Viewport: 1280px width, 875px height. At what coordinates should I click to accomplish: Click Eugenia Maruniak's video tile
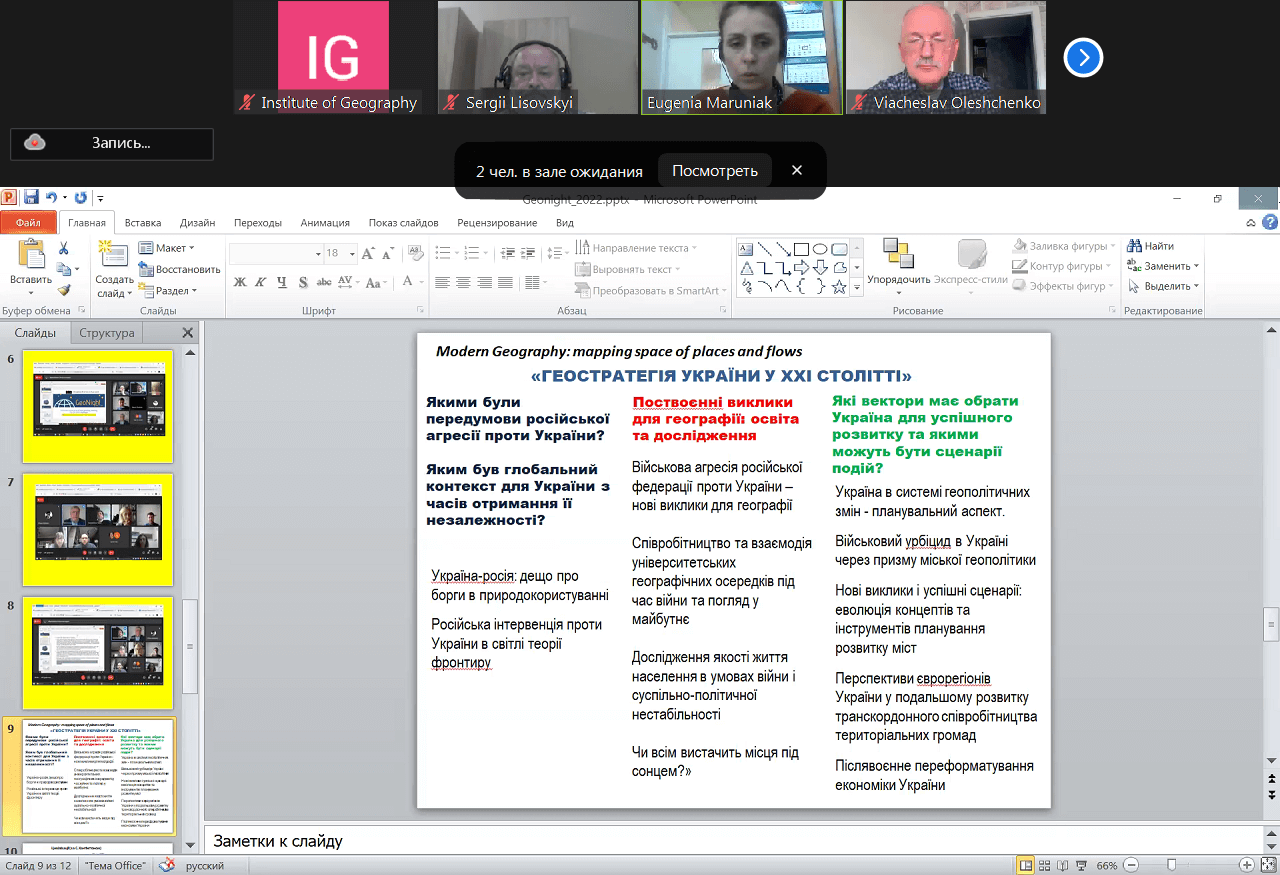[x=741, y=57]
